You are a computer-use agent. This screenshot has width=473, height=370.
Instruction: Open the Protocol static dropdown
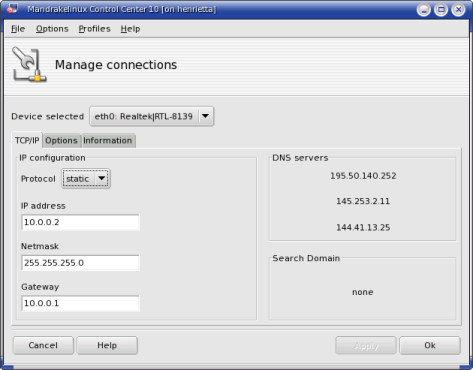click(86, 179)
